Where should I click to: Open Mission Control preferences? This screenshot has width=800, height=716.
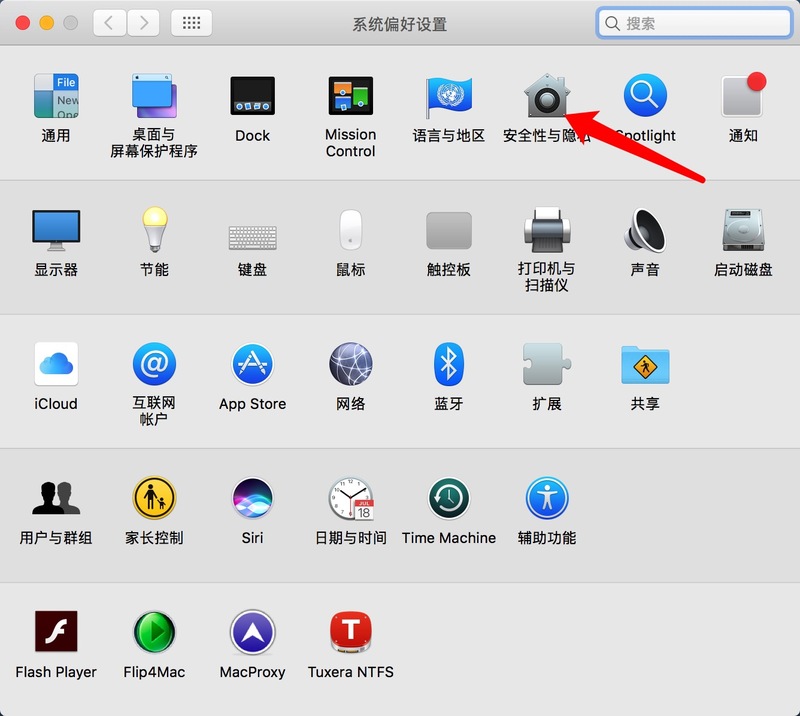click(351, 96)
